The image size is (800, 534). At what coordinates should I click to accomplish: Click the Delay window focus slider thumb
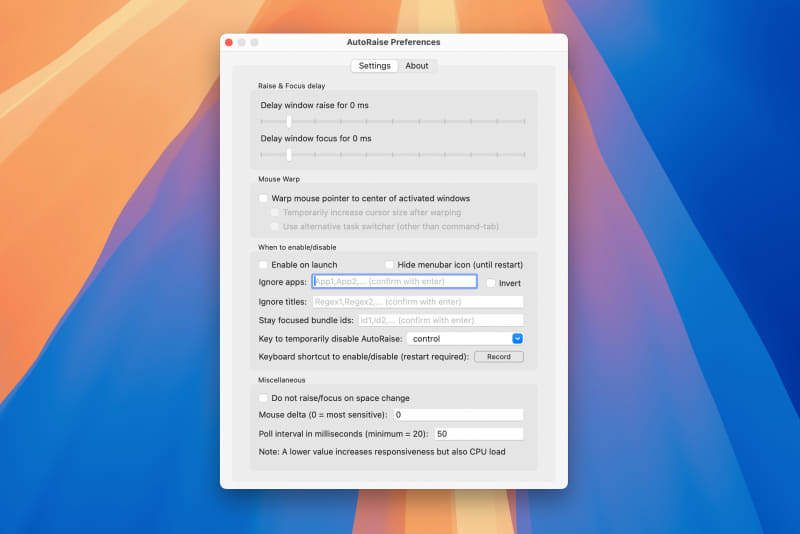289,155
